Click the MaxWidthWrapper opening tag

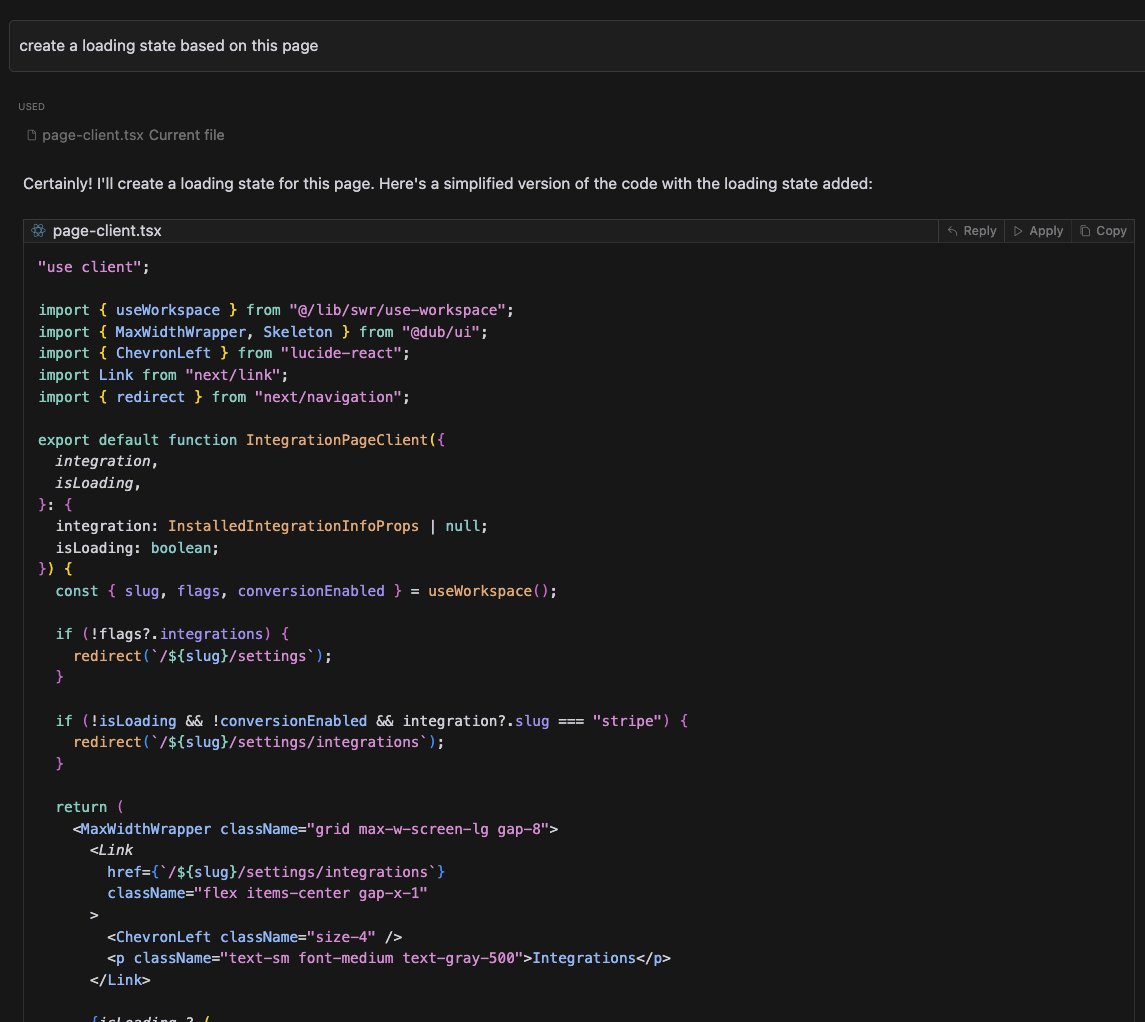point(315,829)
